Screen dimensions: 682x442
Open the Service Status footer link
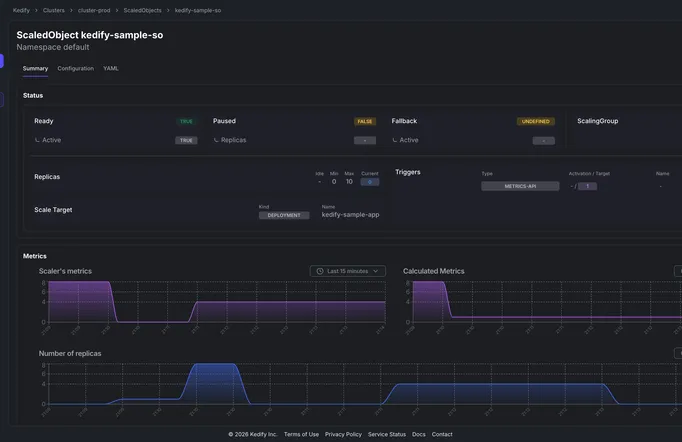pos(387,434)
